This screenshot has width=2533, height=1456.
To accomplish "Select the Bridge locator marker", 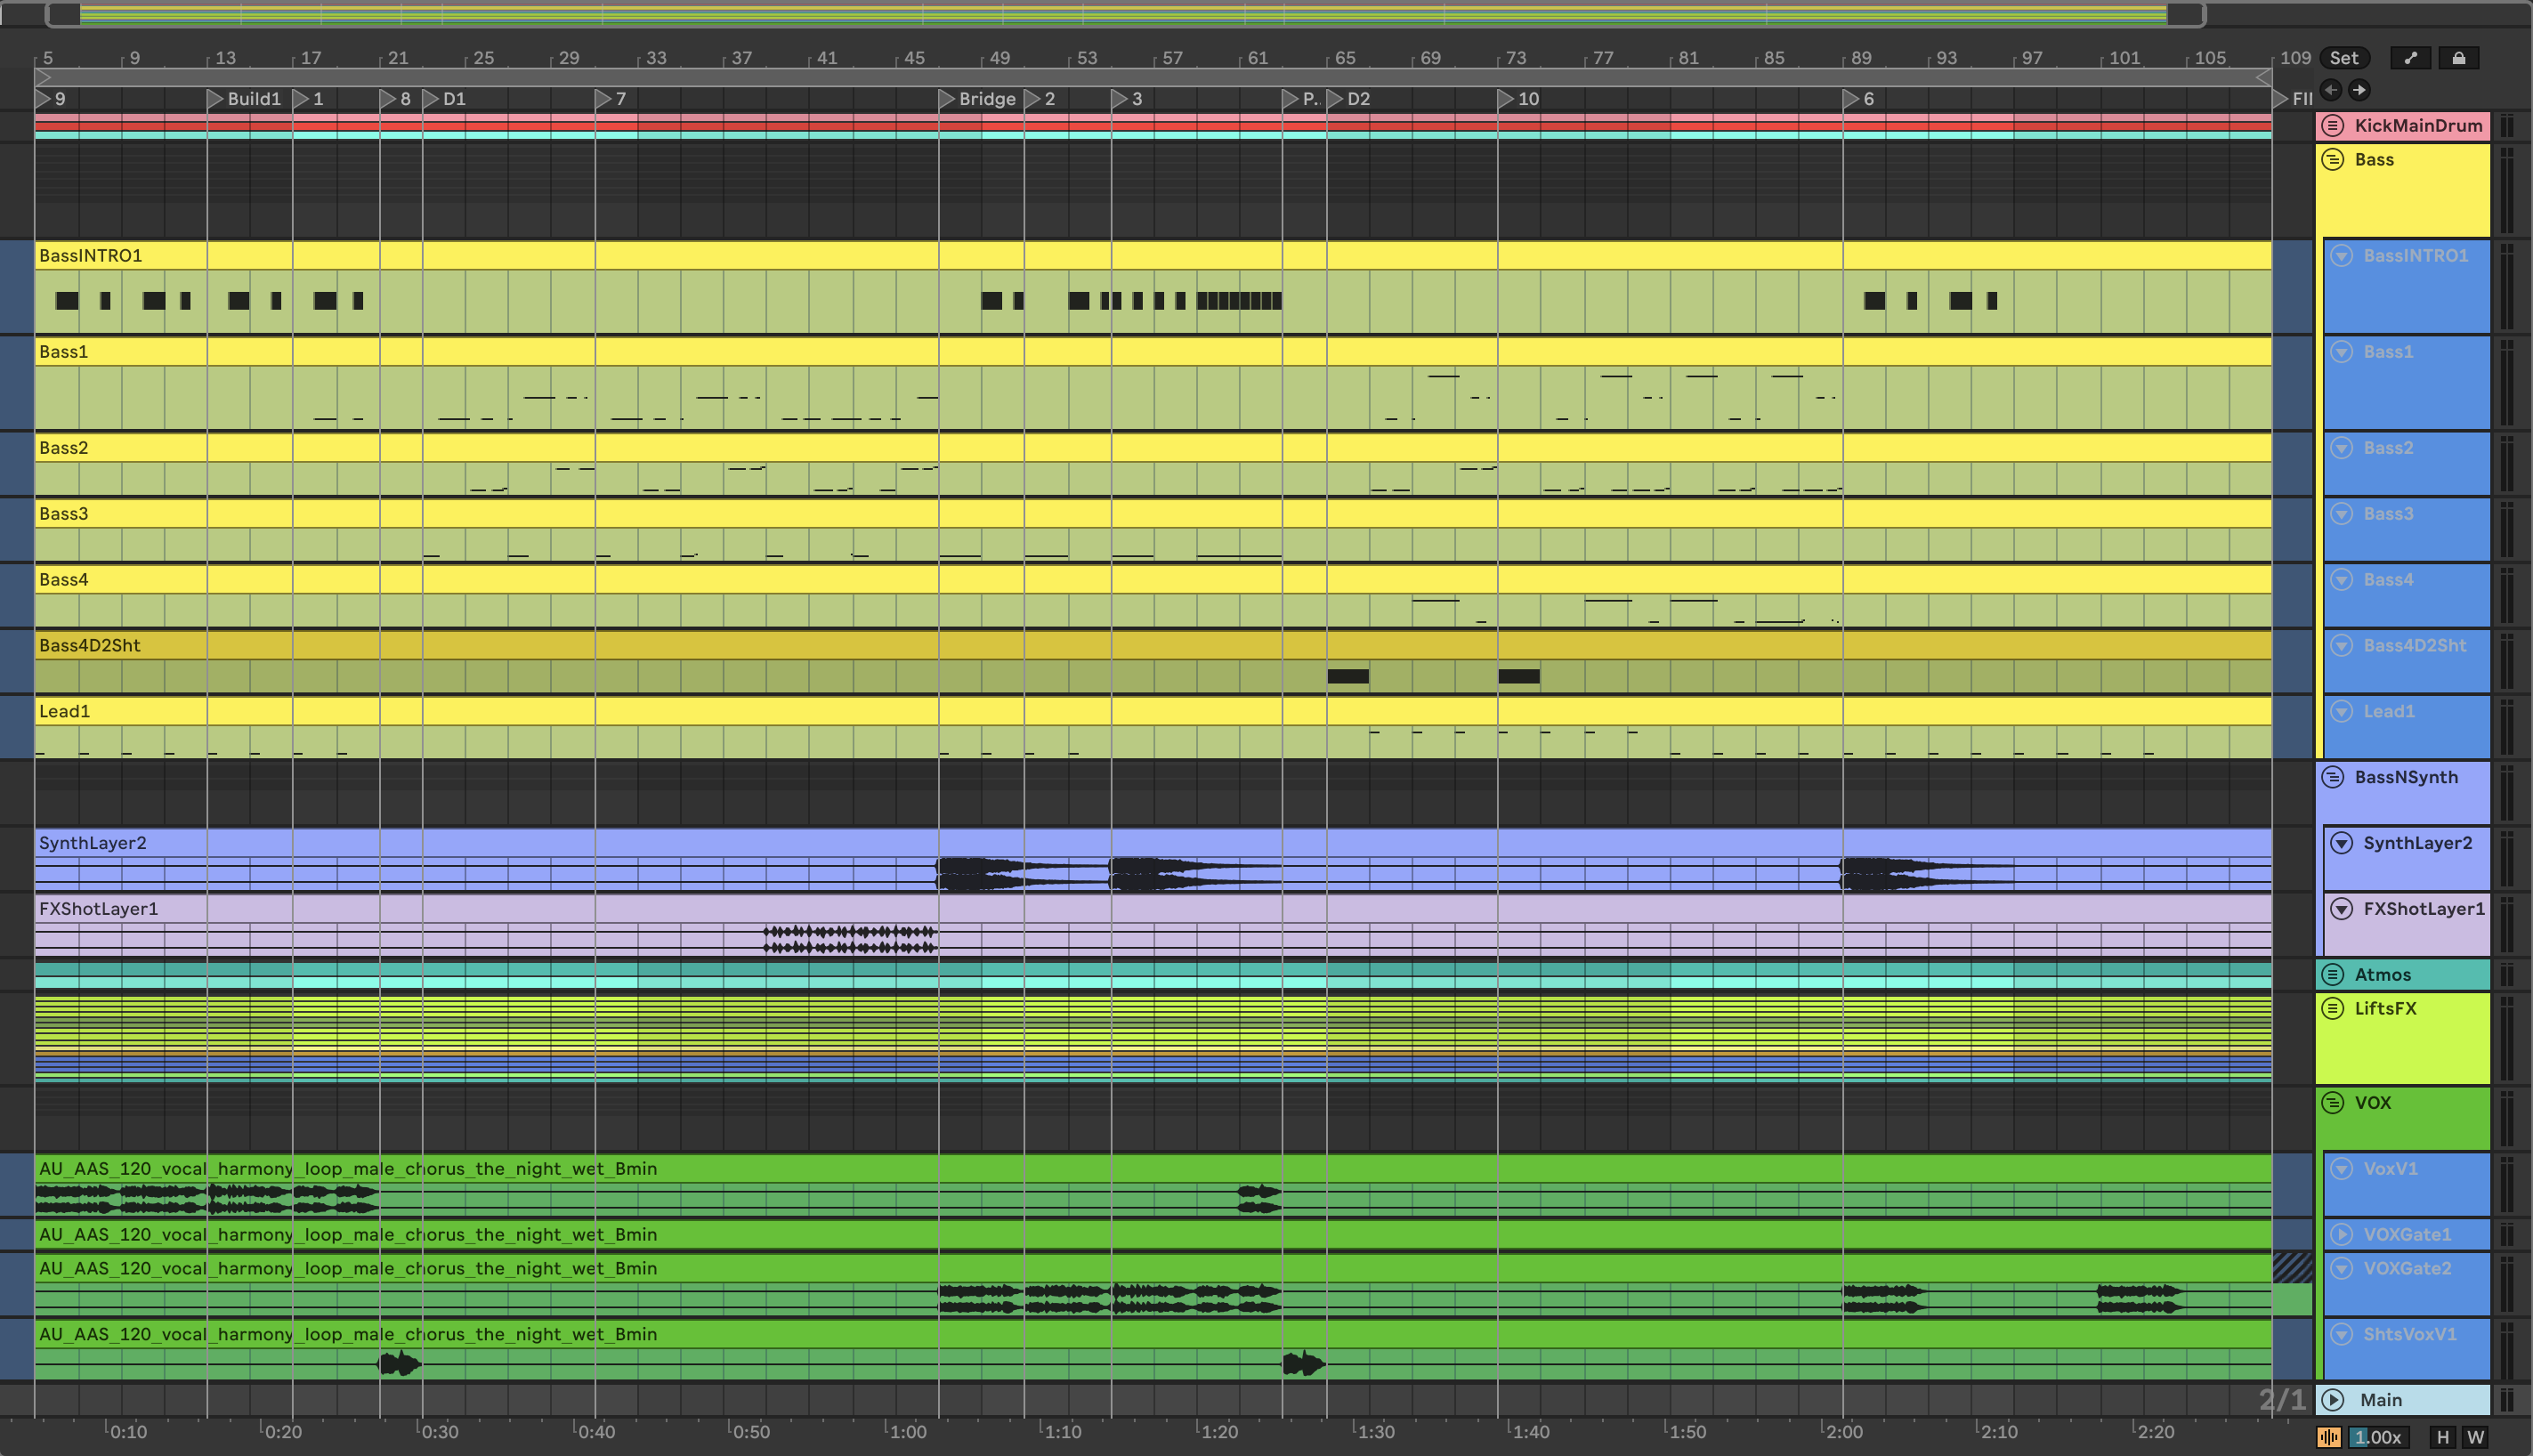I will tap(947, 99).
